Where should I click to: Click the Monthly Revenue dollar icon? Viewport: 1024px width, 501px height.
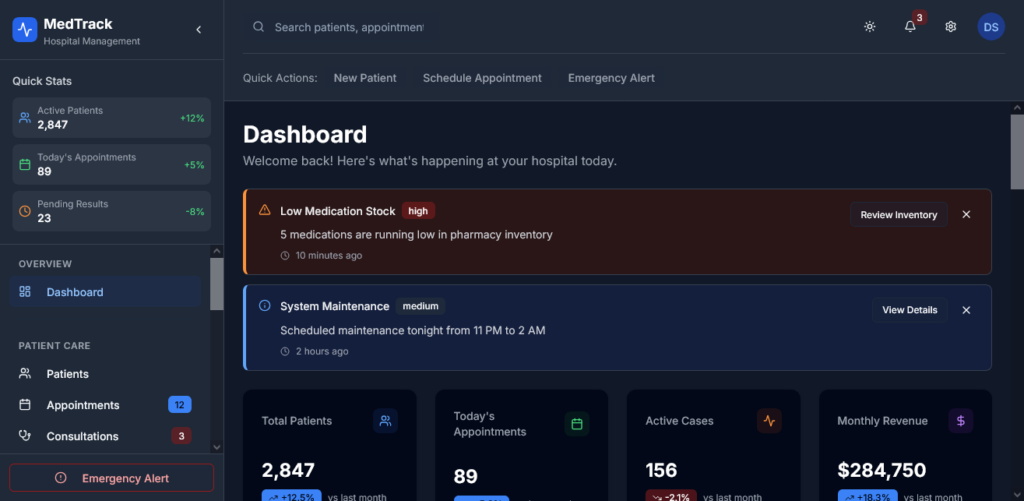pos(960,422)
